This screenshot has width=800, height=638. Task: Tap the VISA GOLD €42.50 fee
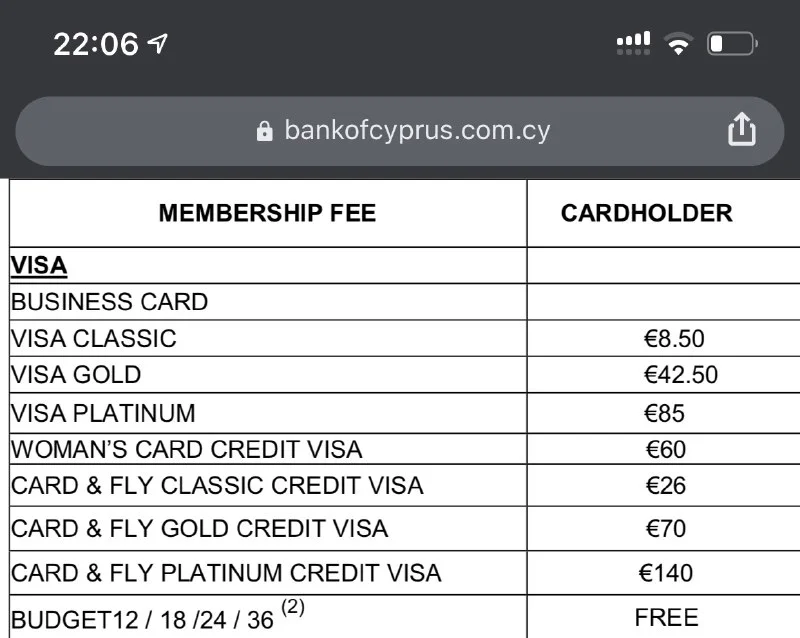681,376
